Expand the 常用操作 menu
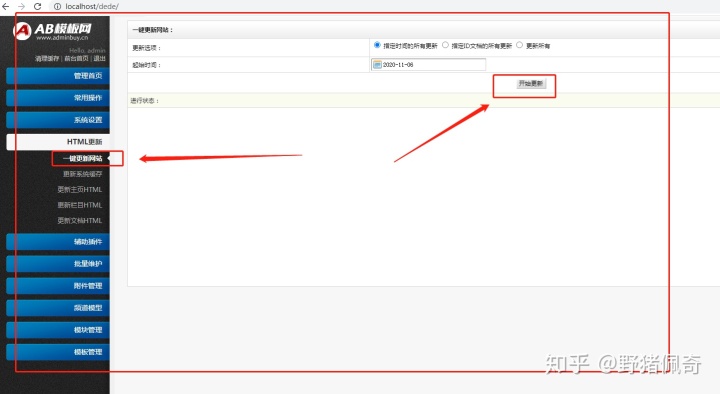Image resolution: width=720 pixels, height=394 pixels. [58, 98]
